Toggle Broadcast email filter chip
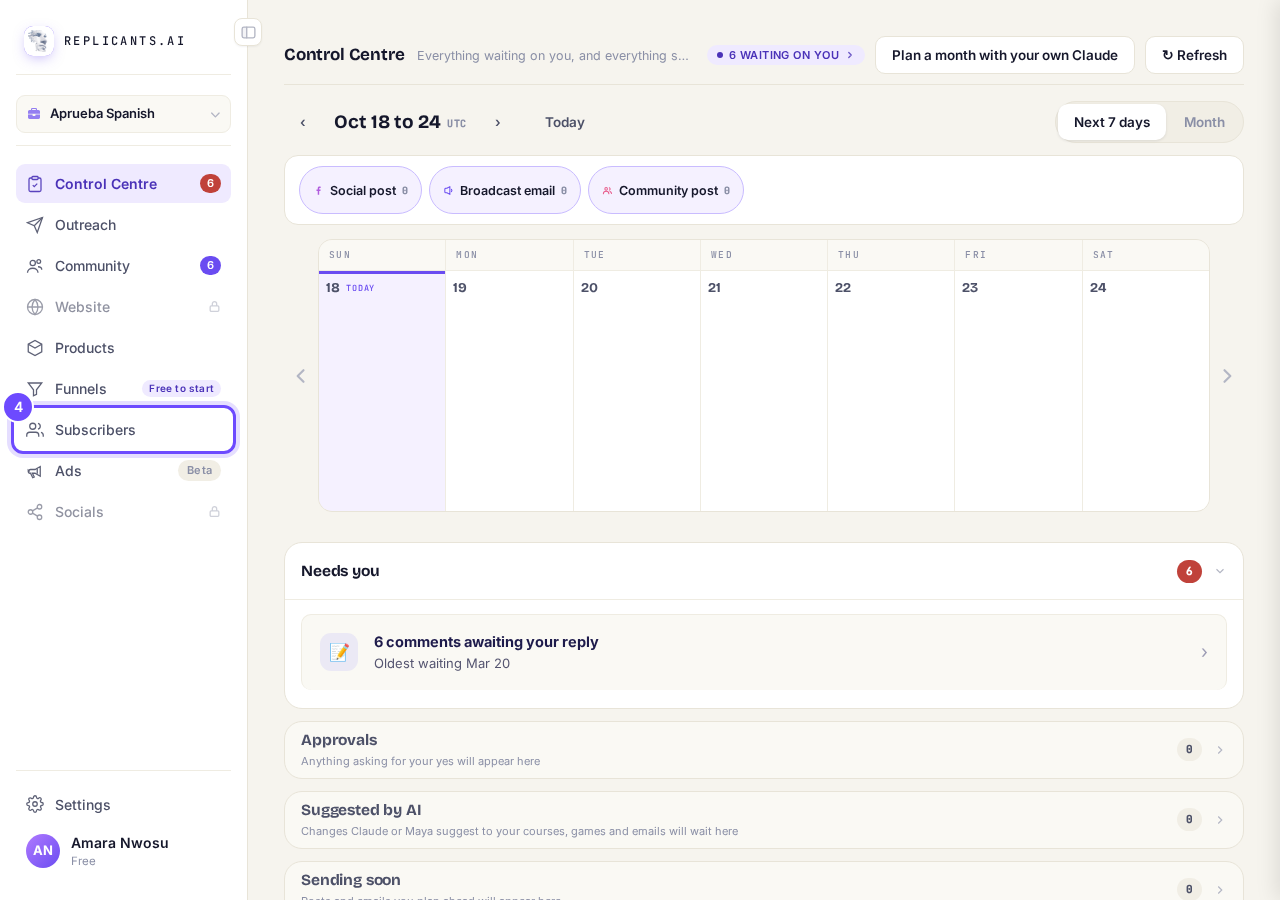 [x=505, y=190]
